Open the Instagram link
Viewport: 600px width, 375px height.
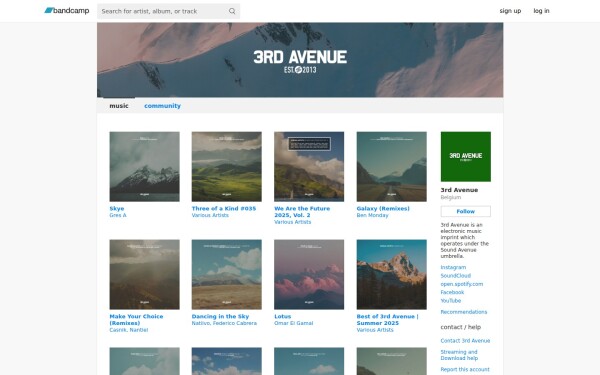[453, 267]
